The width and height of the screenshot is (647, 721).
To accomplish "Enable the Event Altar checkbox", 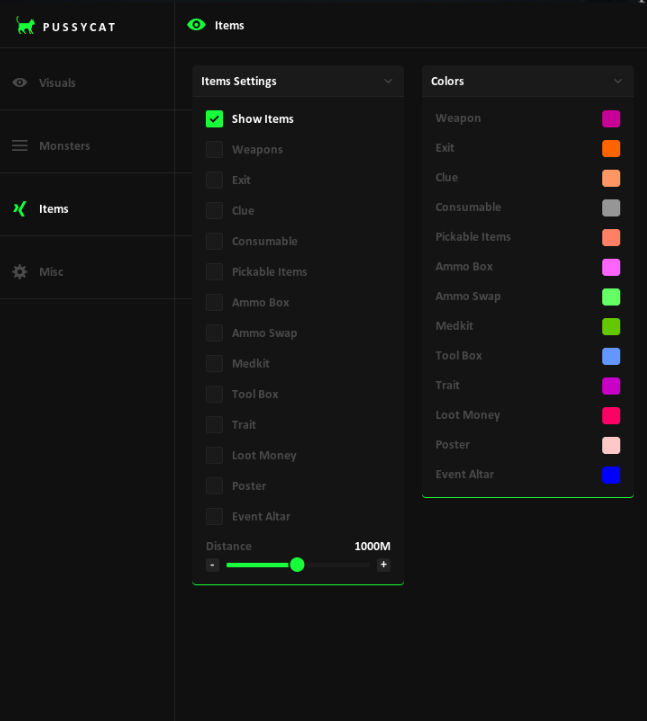I will [214, 516].
